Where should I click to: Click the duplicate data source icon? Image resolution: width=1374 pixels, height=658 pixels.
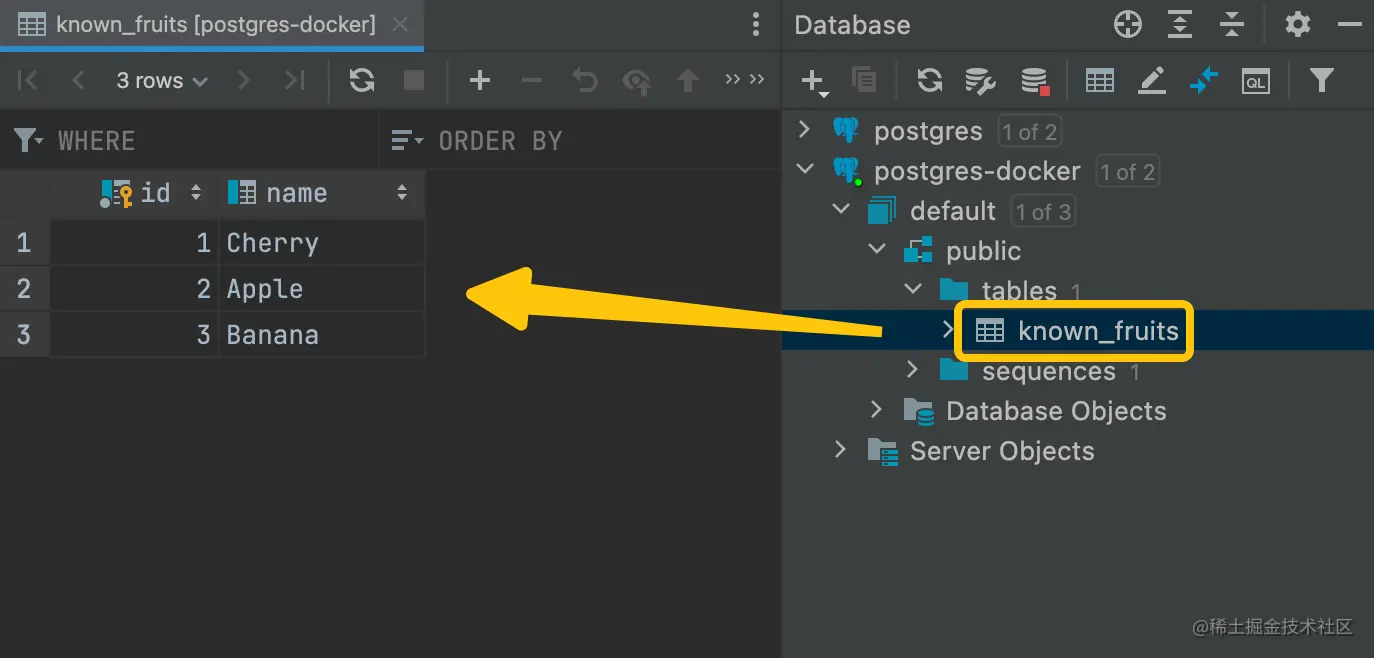coord(864,80)
